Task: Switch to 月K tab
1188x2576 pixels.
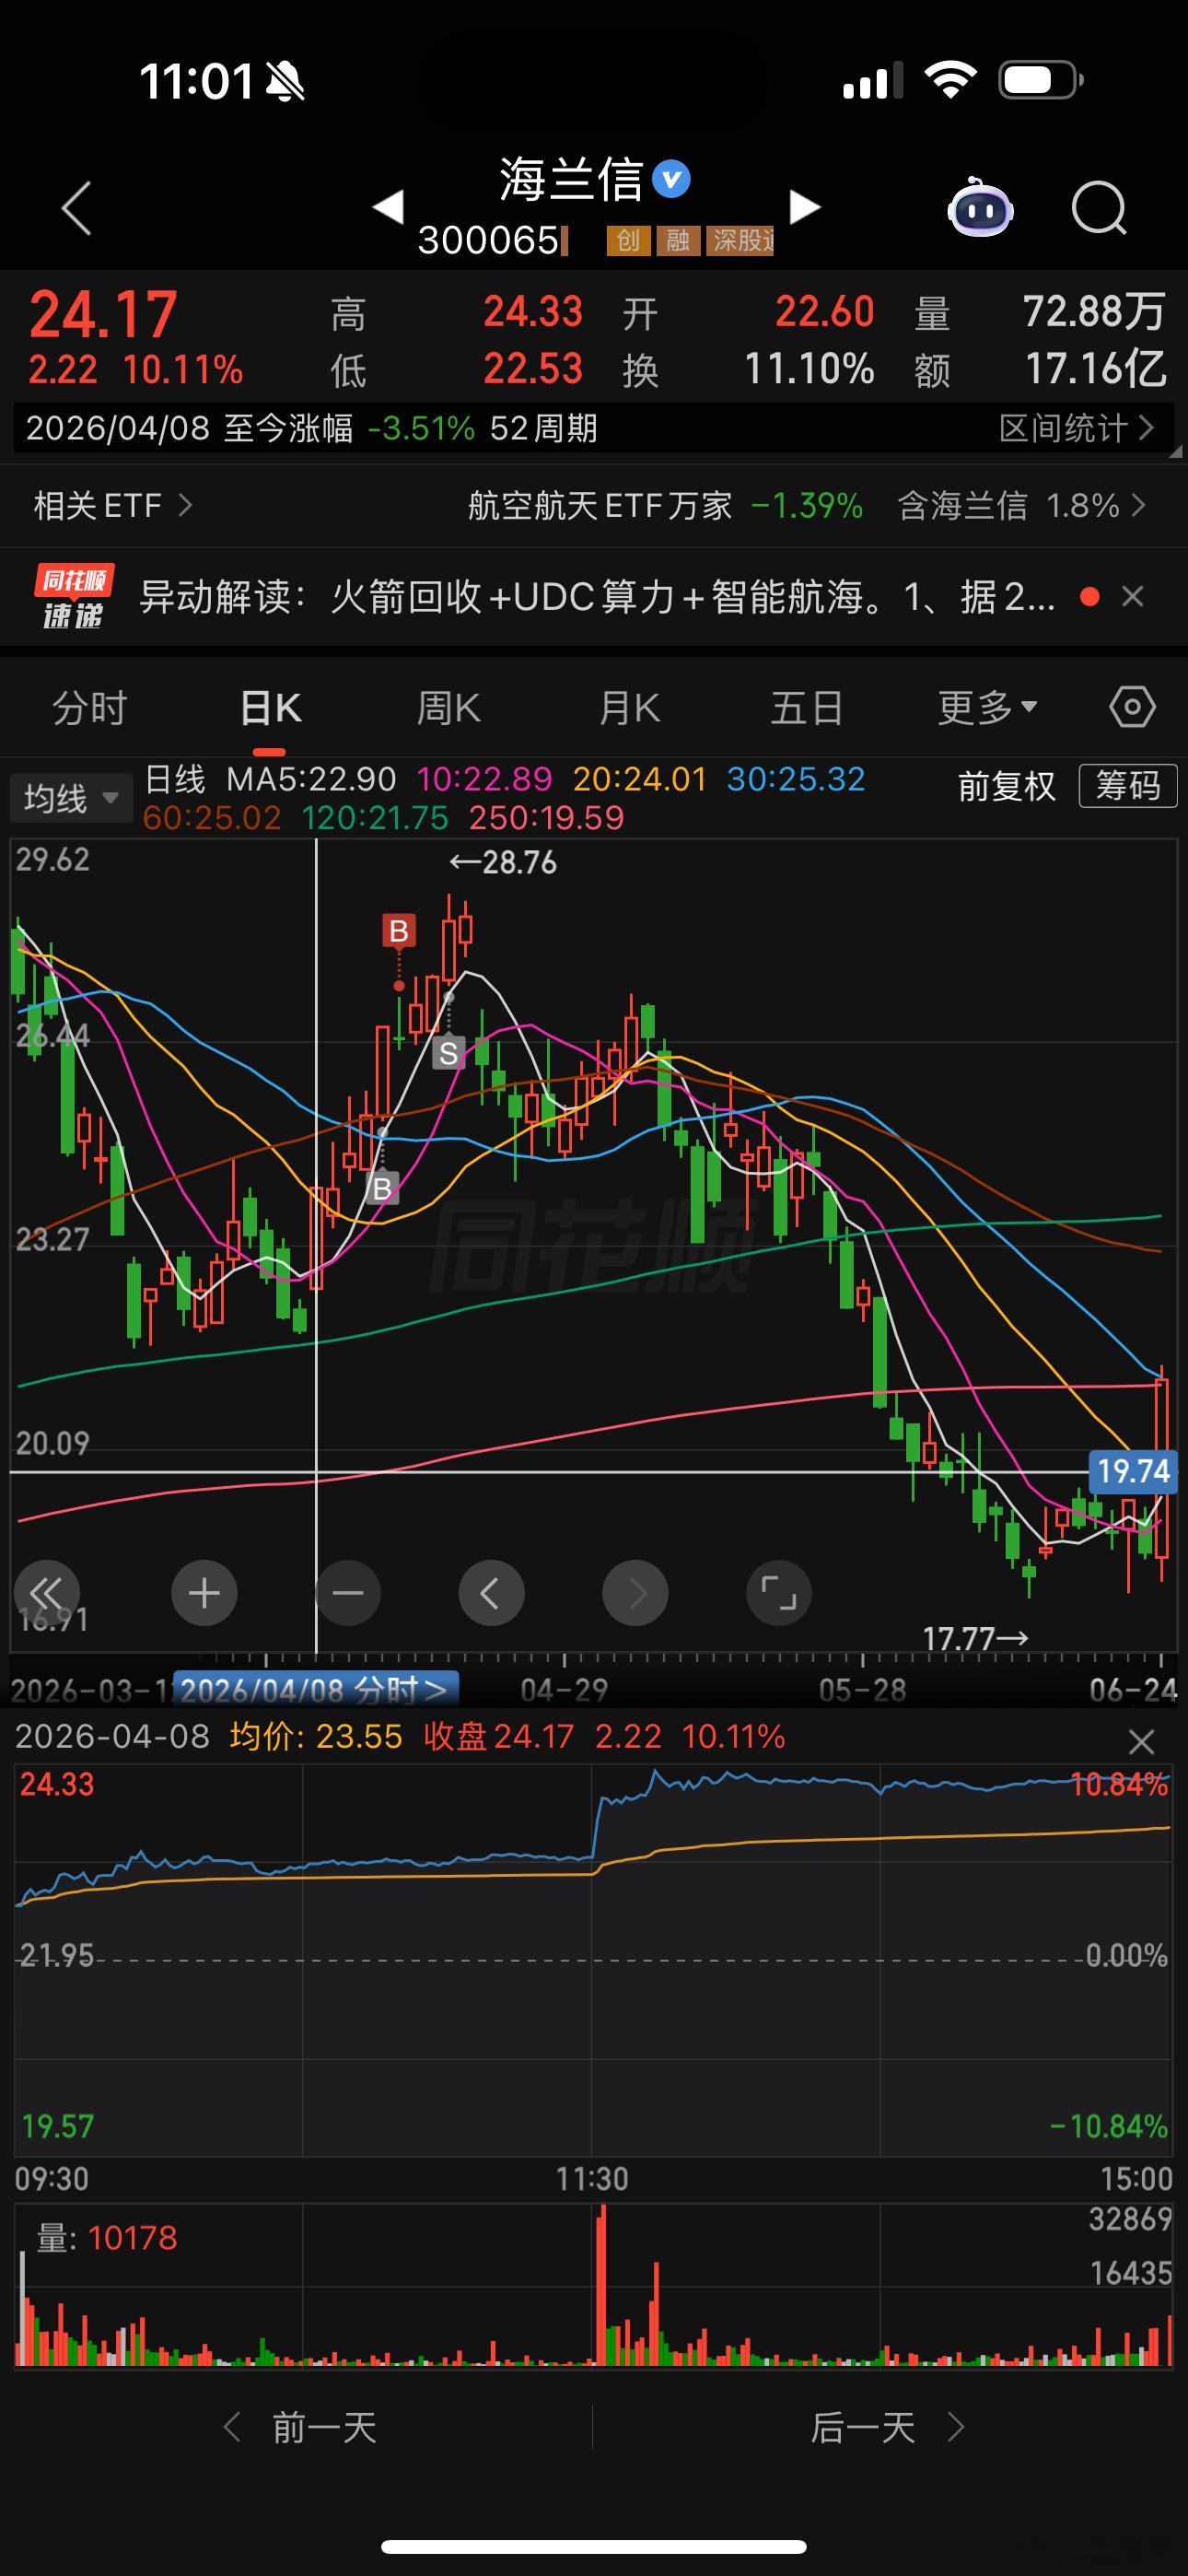Action: pyautogui.click(x=629, y=708)
